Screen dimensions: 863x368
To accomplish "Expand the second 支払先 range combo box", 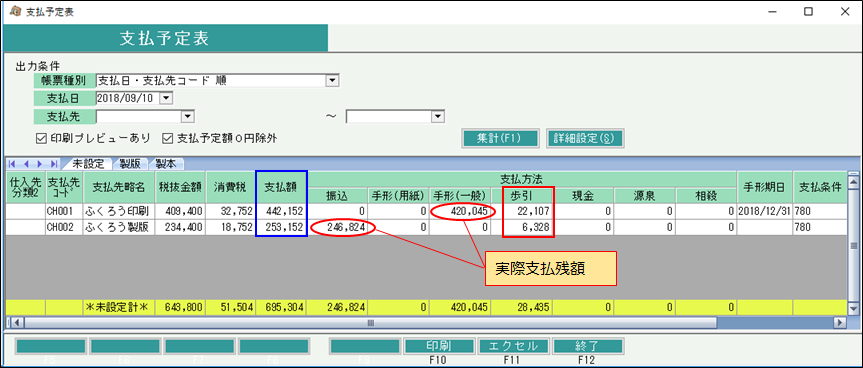I will pos(438,116).
